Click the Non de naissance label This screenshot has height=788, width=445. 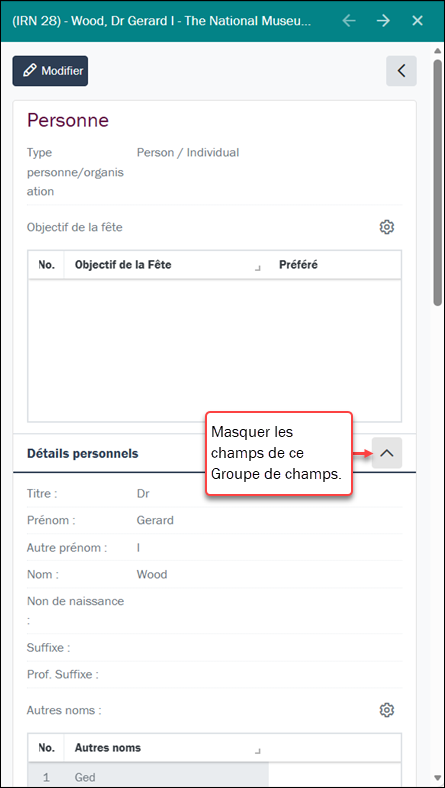[75, 610]
